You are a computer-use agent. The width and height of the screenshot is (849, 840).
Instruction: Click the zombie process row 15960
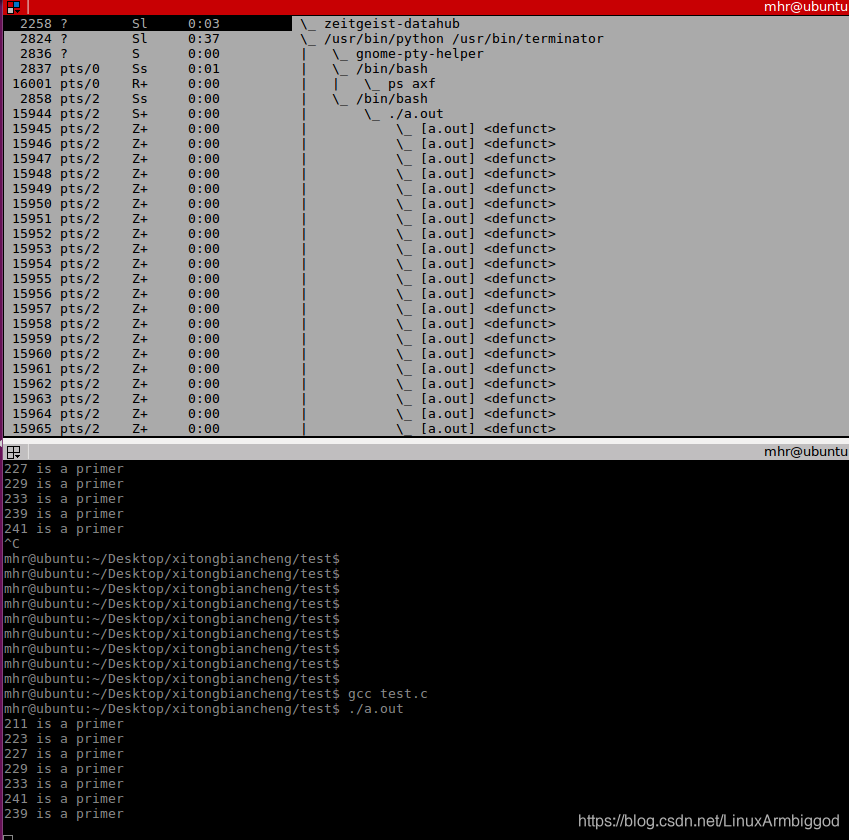(x=284, y=354)
